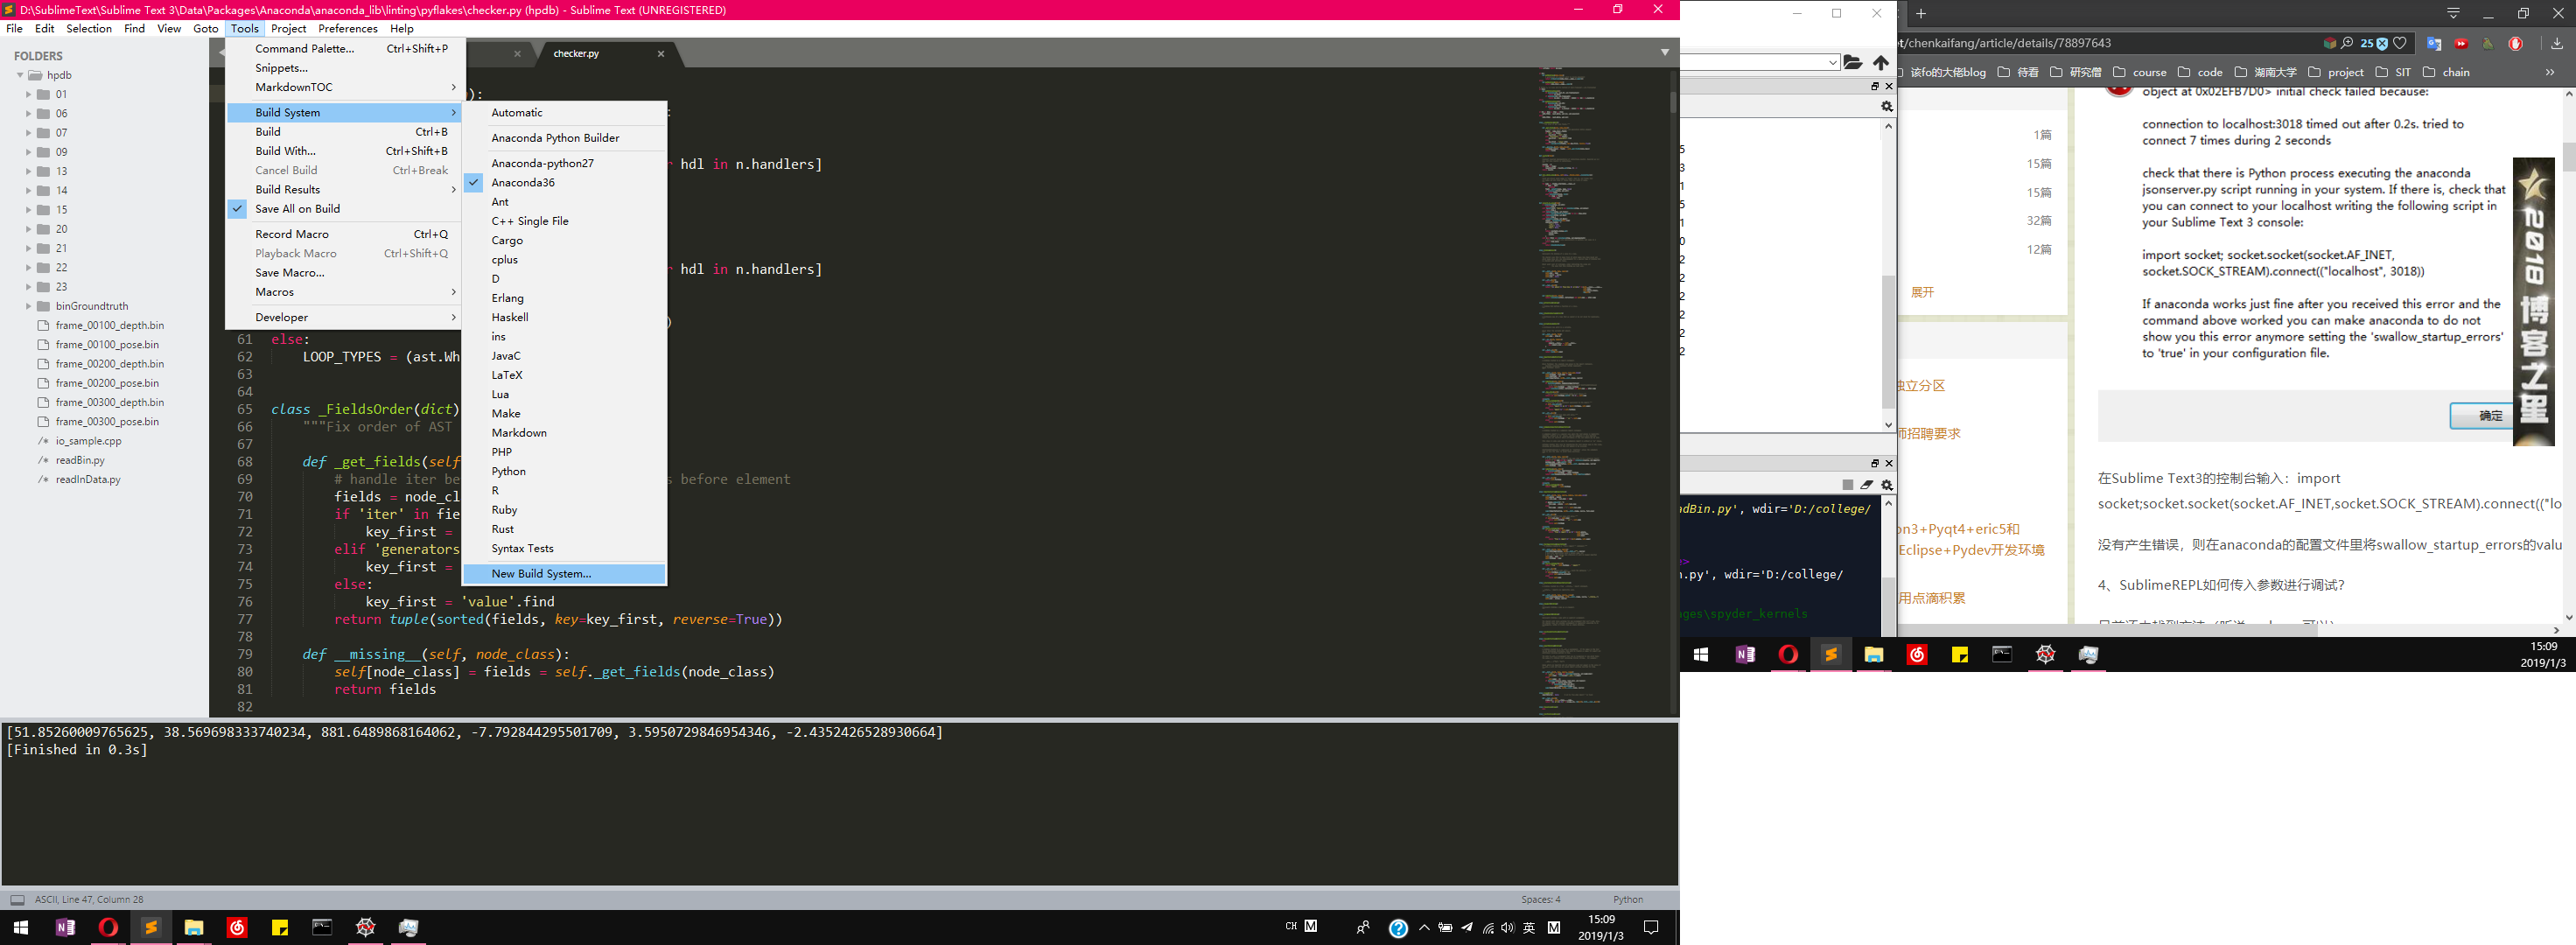The height and width of the screenshot is (945, 2576).
Task: Expand the Macros submenu
Action: click(344, 292)
